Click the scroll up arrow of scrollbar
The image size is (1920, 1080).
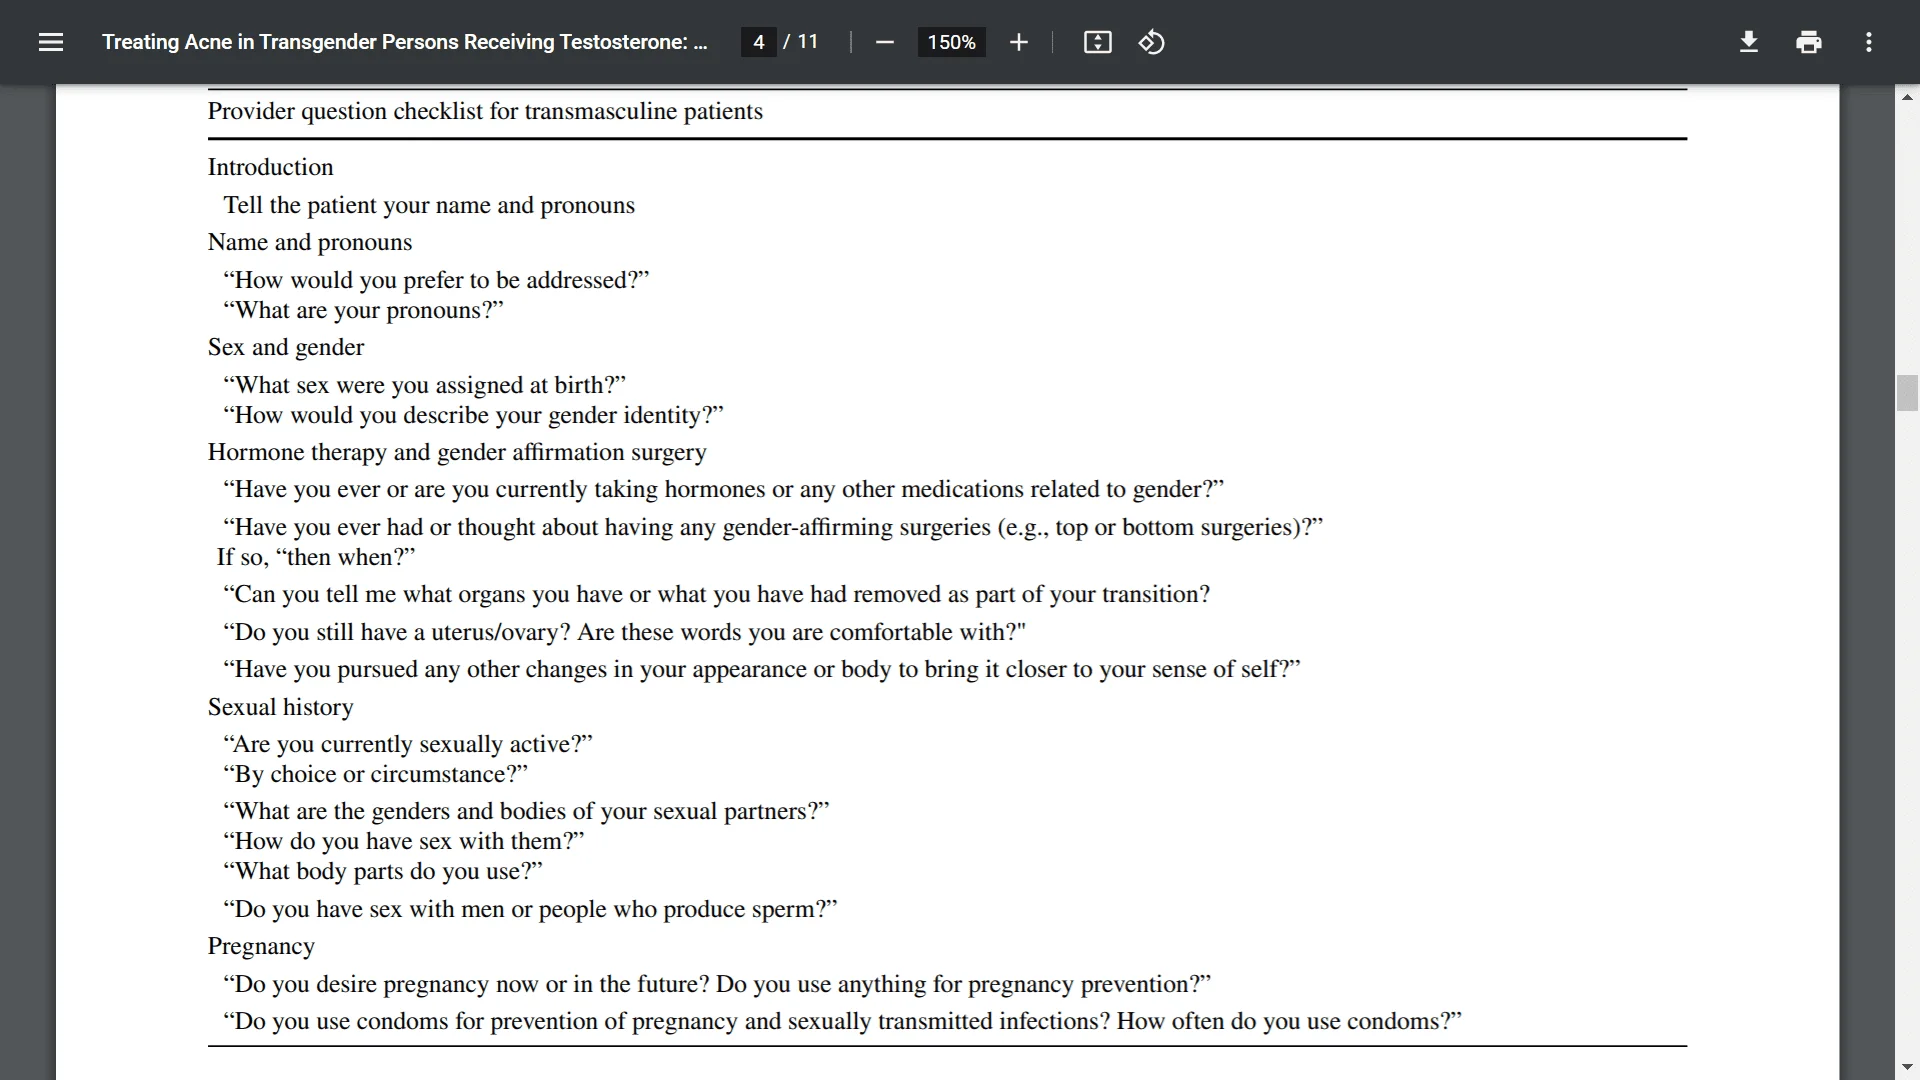click(x=1907, y=97)
